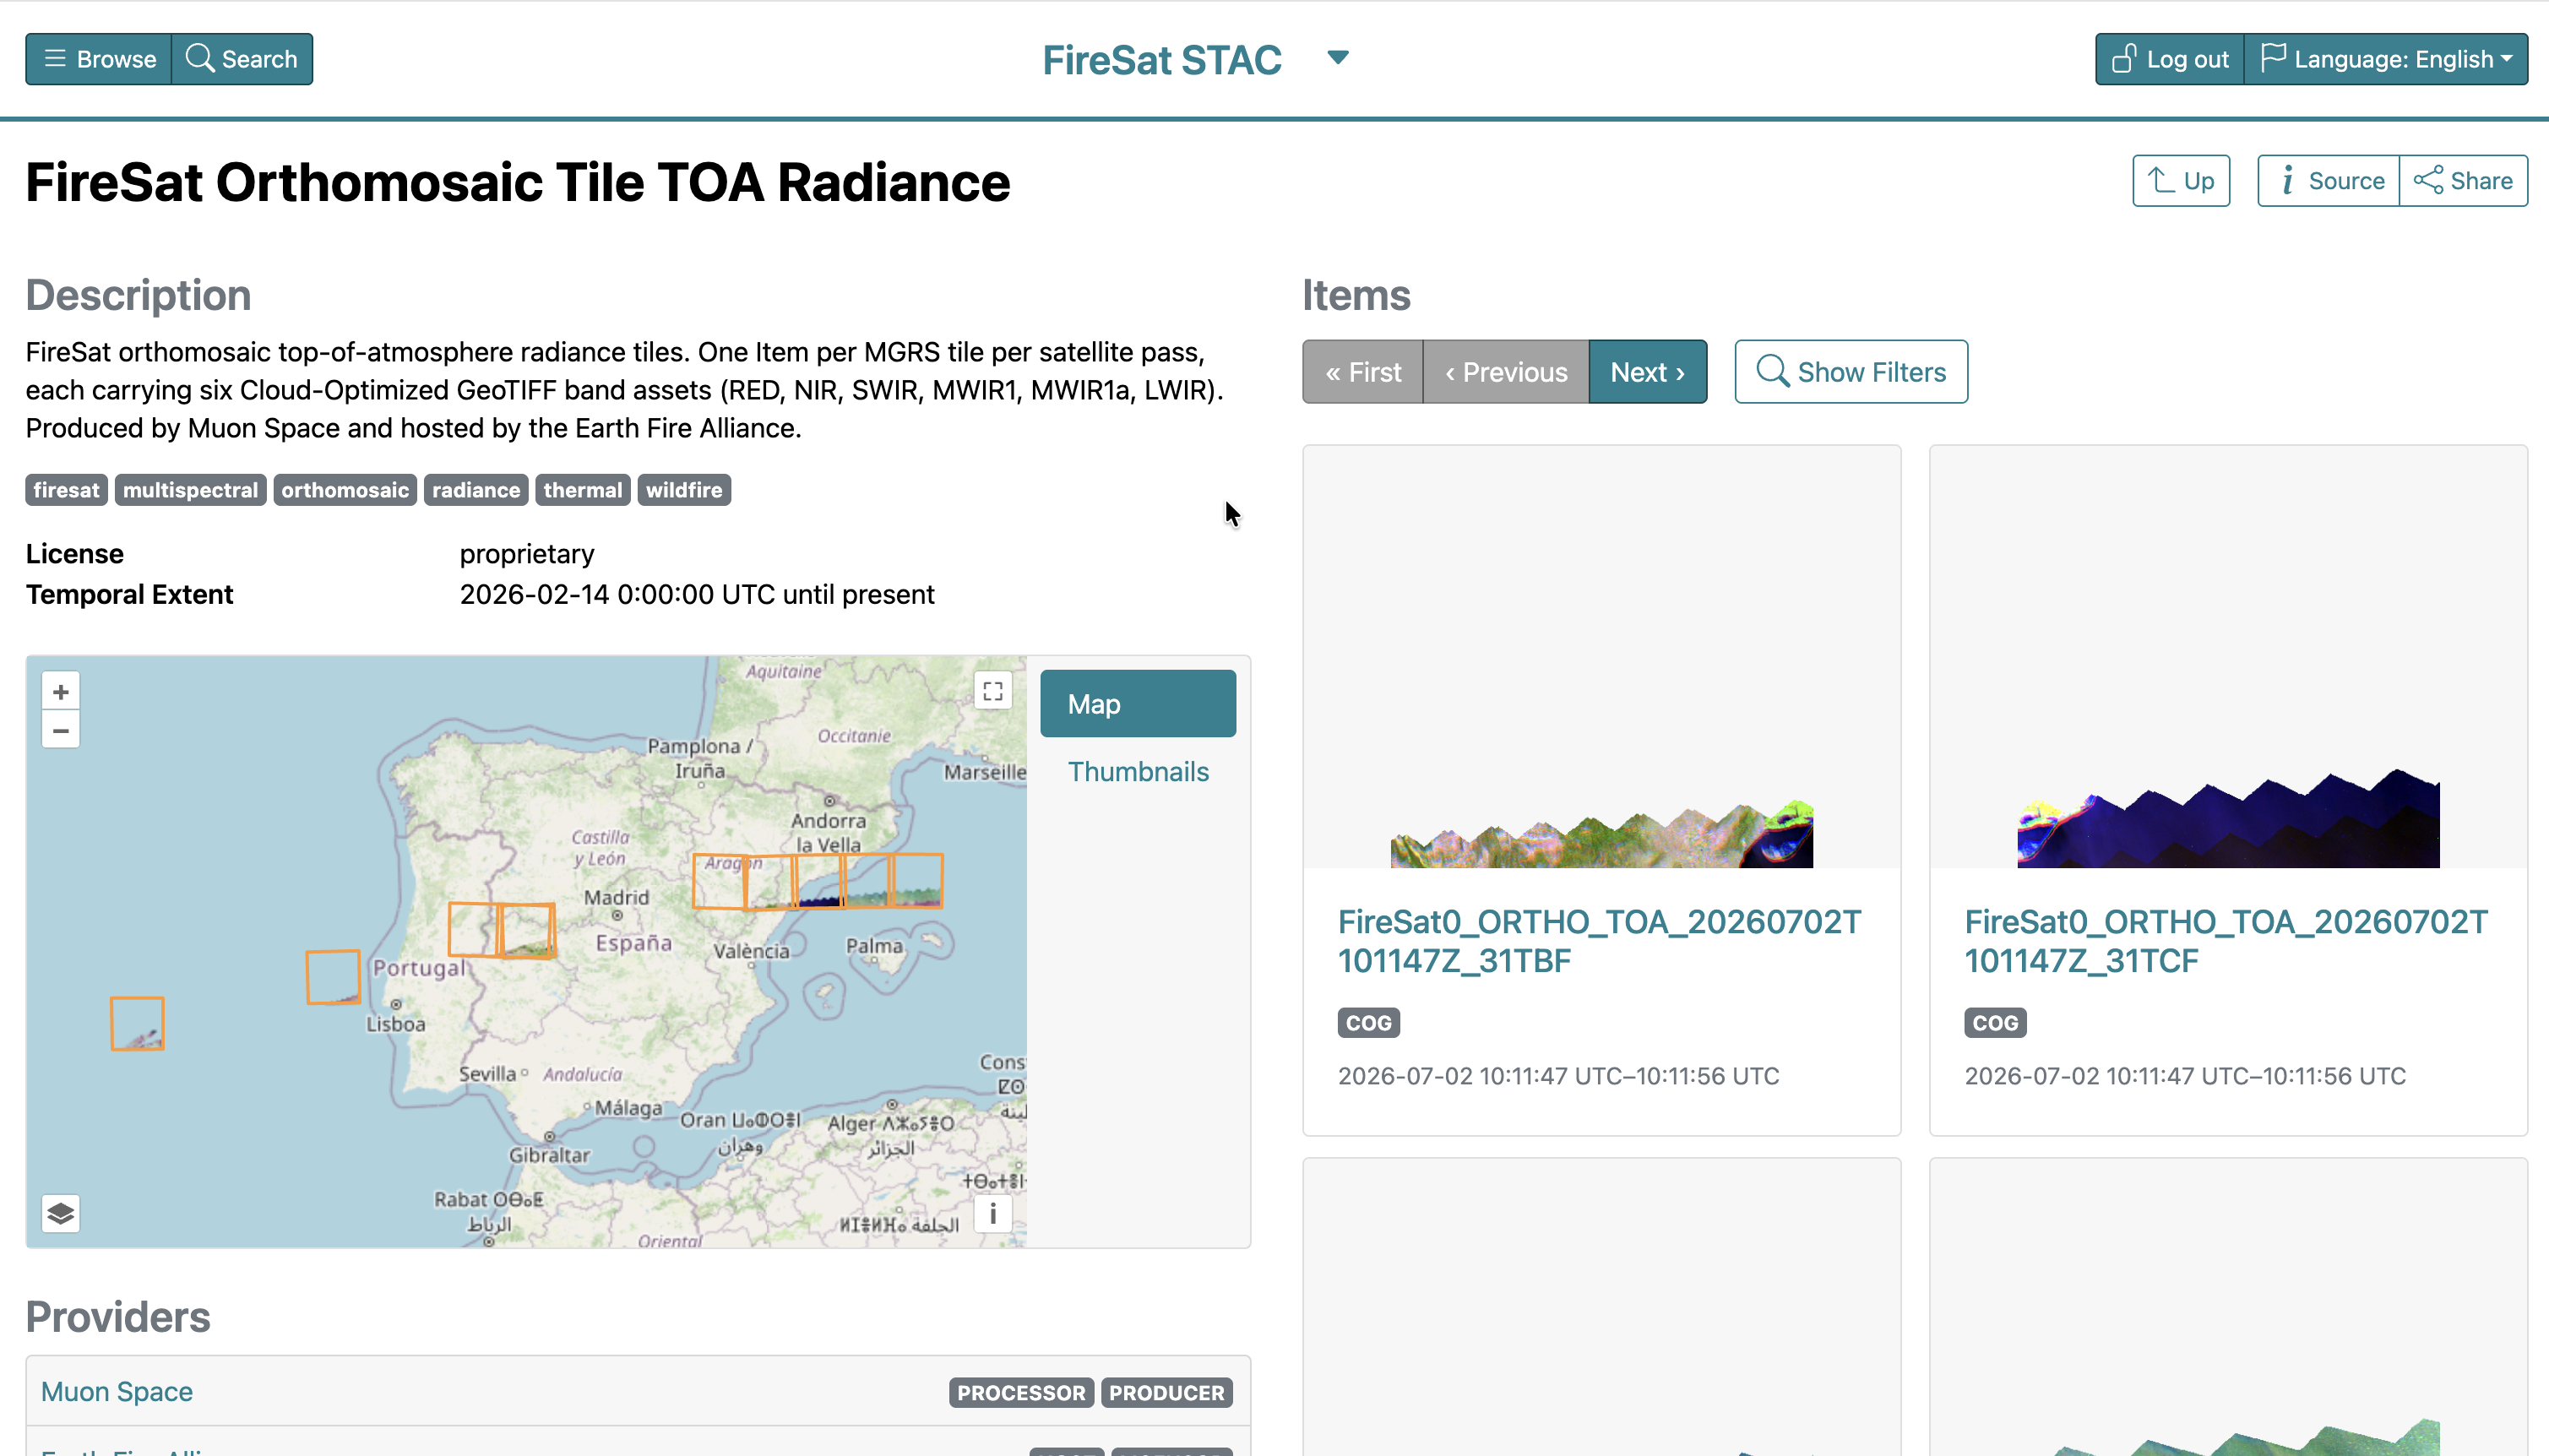Switch to the Thumbnails tab
The width and height of the screenshot is (2549, 1456).
click(x=1138, y=772)
